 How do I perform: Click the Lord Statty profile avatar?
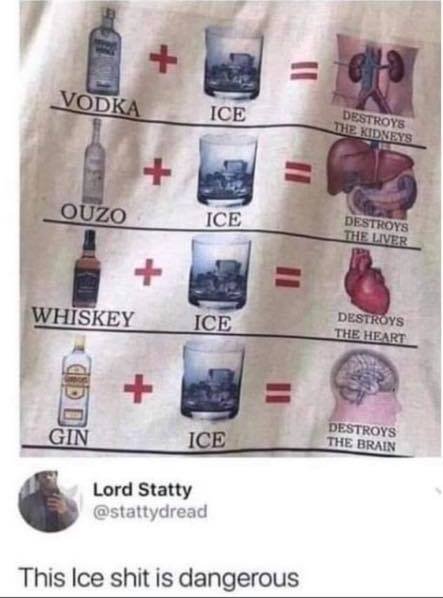(x=48, y=502)
